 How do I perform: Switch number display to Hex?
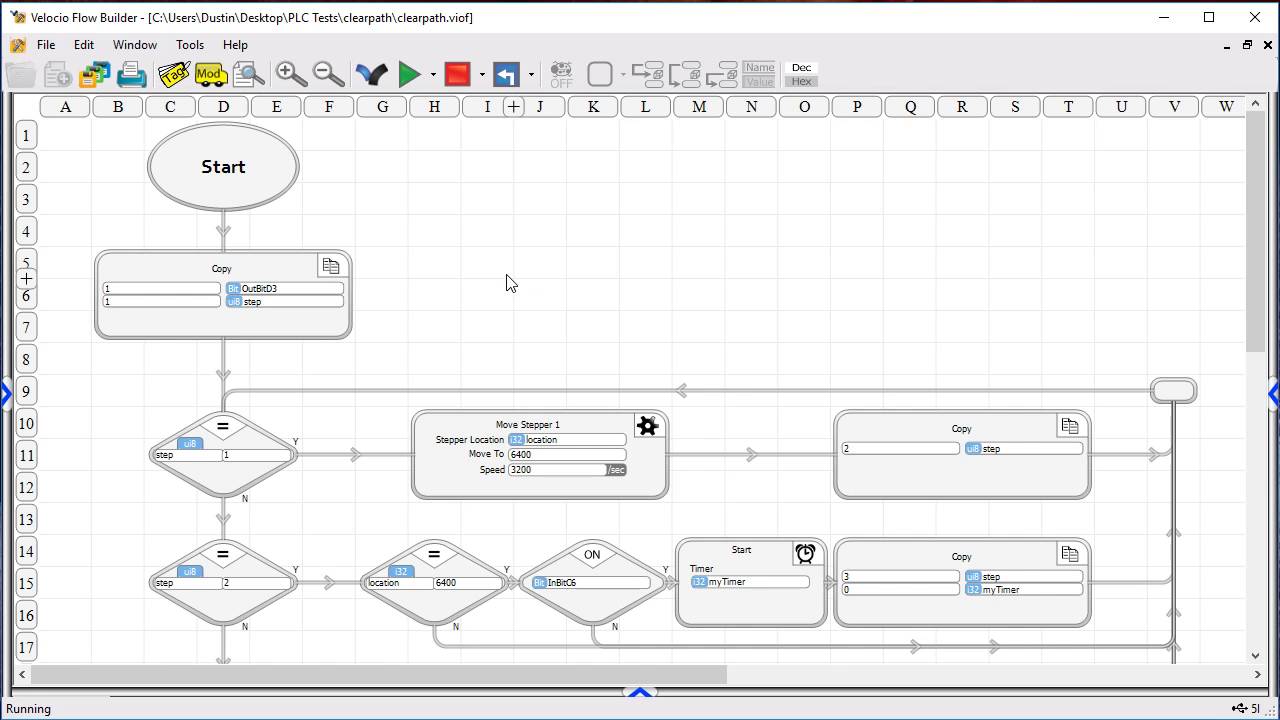[802, 81]
